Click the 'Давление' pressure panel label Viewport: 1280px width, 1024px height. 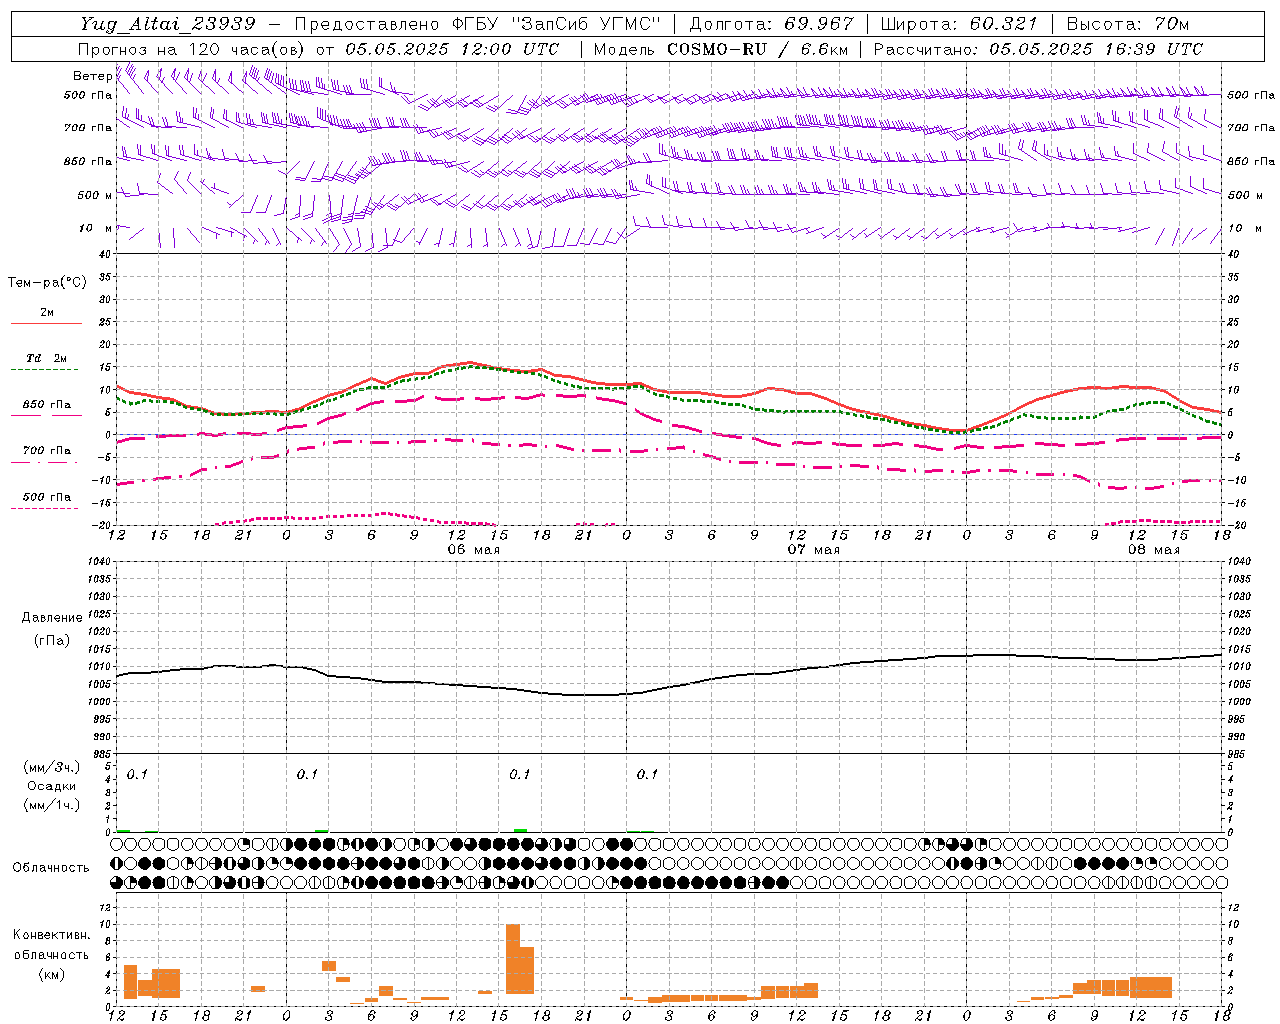coord(51,618)
